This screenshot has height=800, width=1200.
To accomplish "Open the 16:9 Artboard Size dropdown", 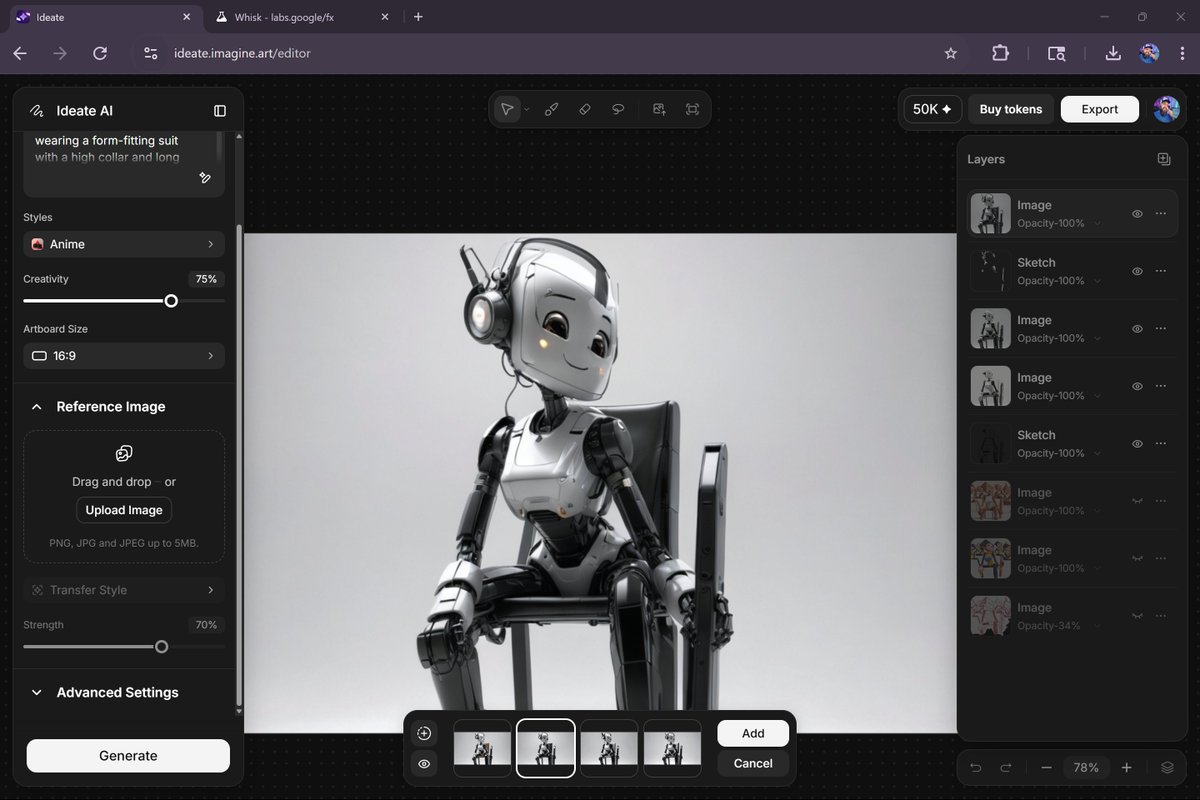I will click(123, 355).
